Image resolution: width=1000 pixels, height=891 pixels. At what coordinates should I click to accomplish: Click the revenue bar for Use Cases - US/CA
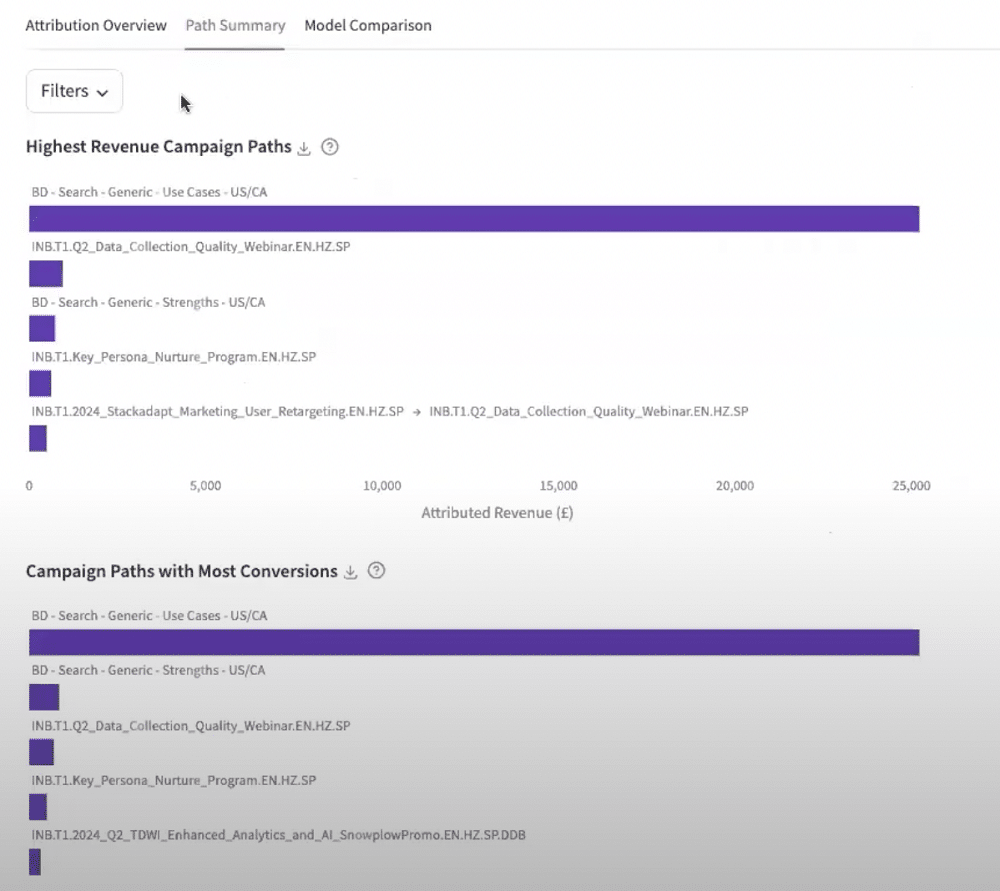click(474, 219)
